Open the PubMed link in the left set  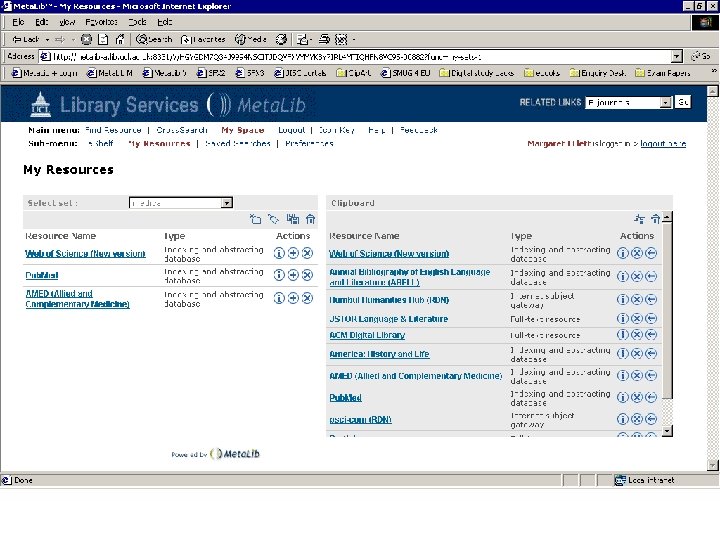coord(42,276)
